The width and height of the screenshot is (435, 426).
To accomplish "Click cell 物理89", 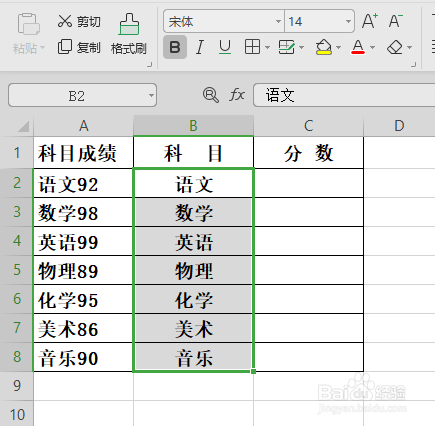I will pos(83,270).
